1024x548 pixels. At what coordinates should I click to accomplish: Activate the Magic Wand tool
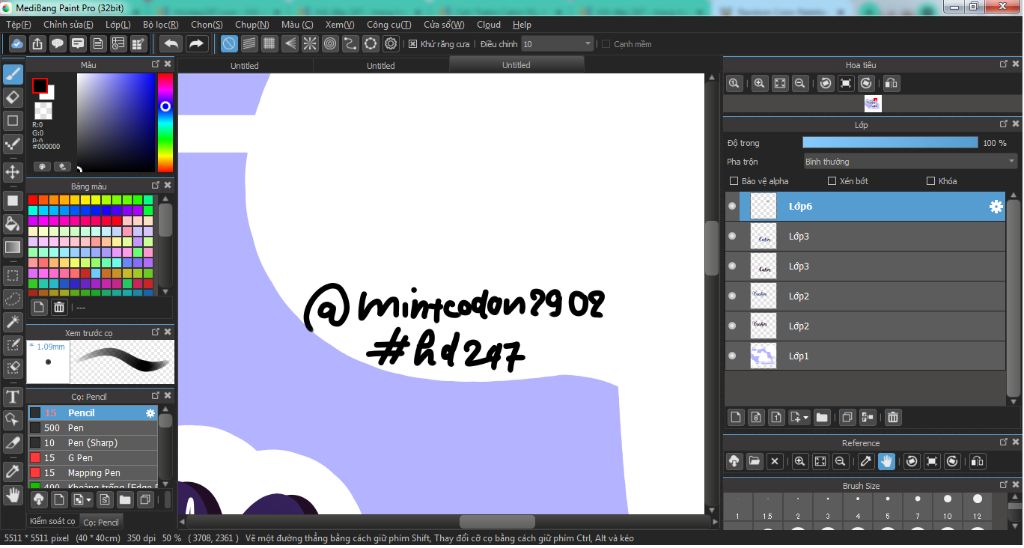pyautogui.click(x=12, y=321)
